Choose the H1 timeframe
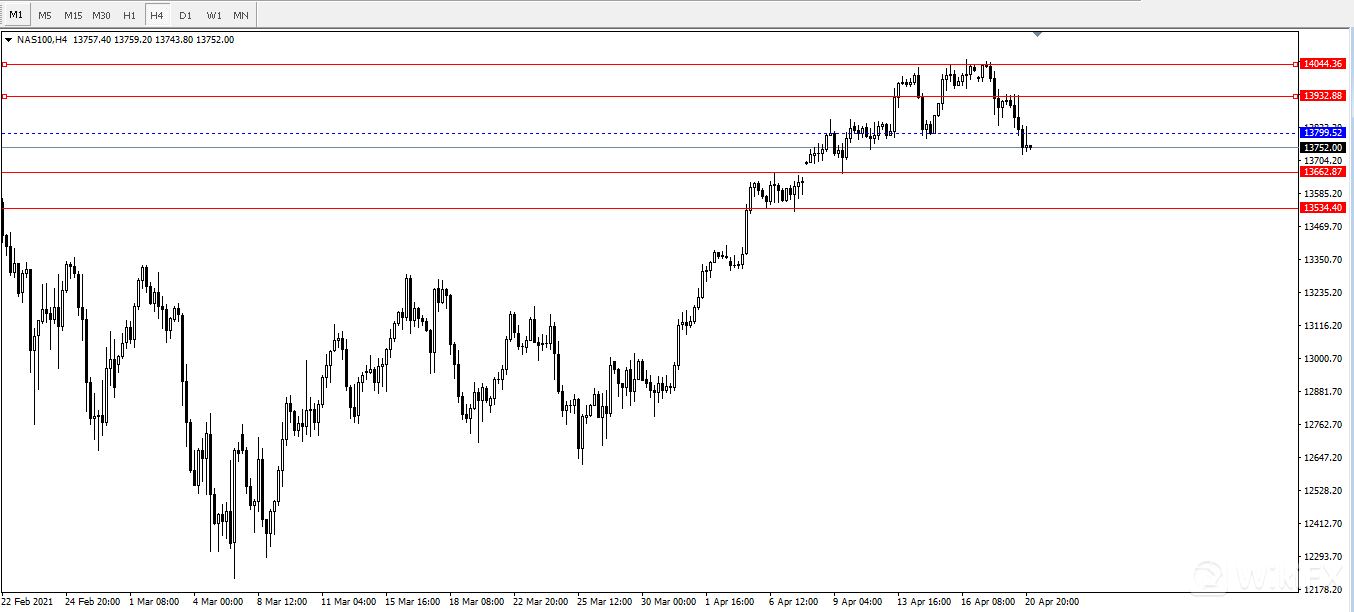 [129, 15]
